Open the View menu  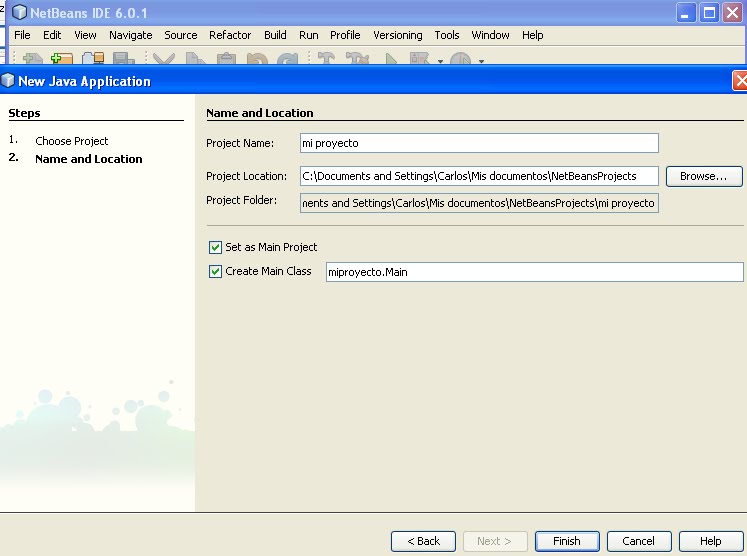85,35
